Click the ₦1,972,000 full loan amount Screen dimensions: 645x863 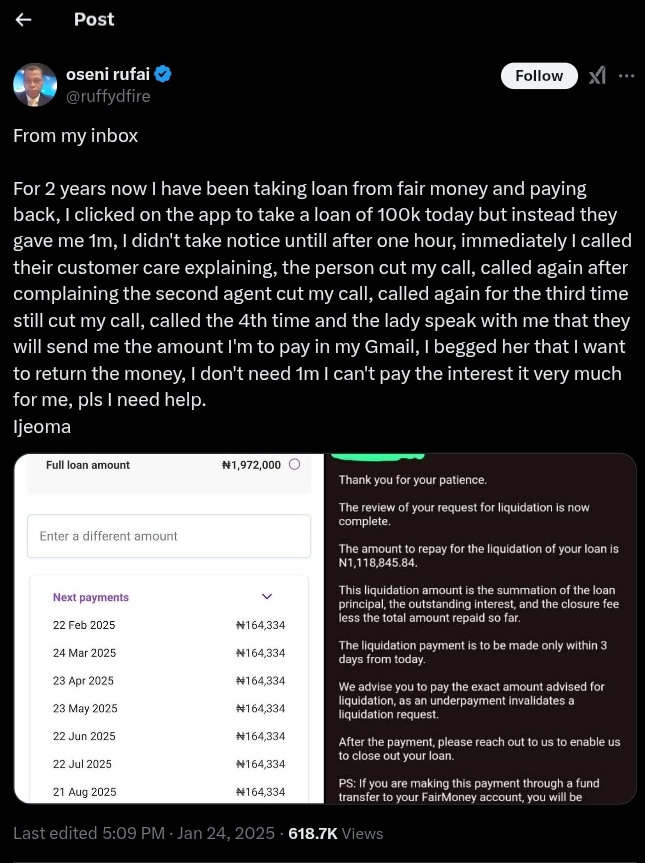[250, 465]
